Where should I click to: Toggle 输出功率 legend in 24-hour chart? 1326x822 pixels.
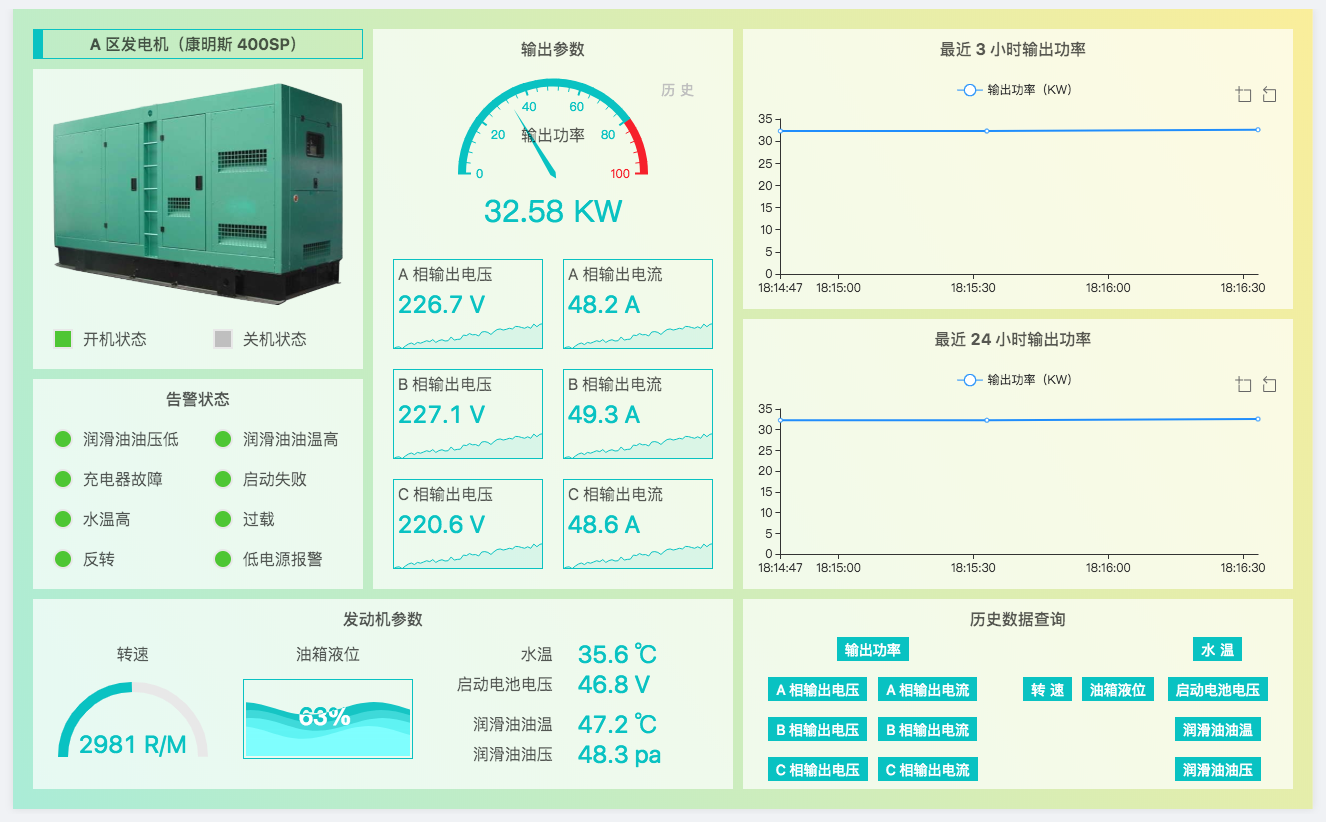(1014, 380)
